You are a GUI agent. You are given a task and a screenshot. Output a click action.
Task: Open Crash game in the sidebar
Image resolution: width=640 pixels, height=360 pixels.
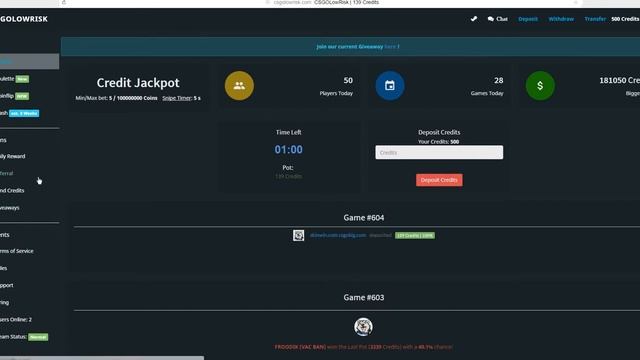pyautogui.click(x=4, y=113)
